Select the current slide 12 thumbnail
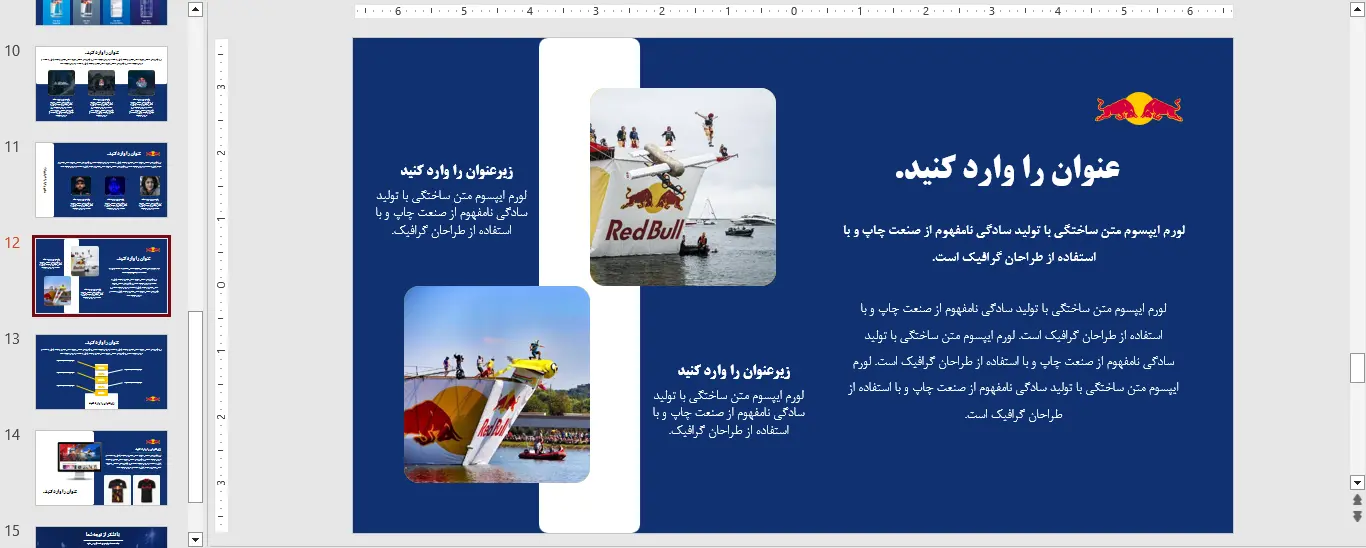Screen dimensions: 1366x548 click(x=101, y=276)
